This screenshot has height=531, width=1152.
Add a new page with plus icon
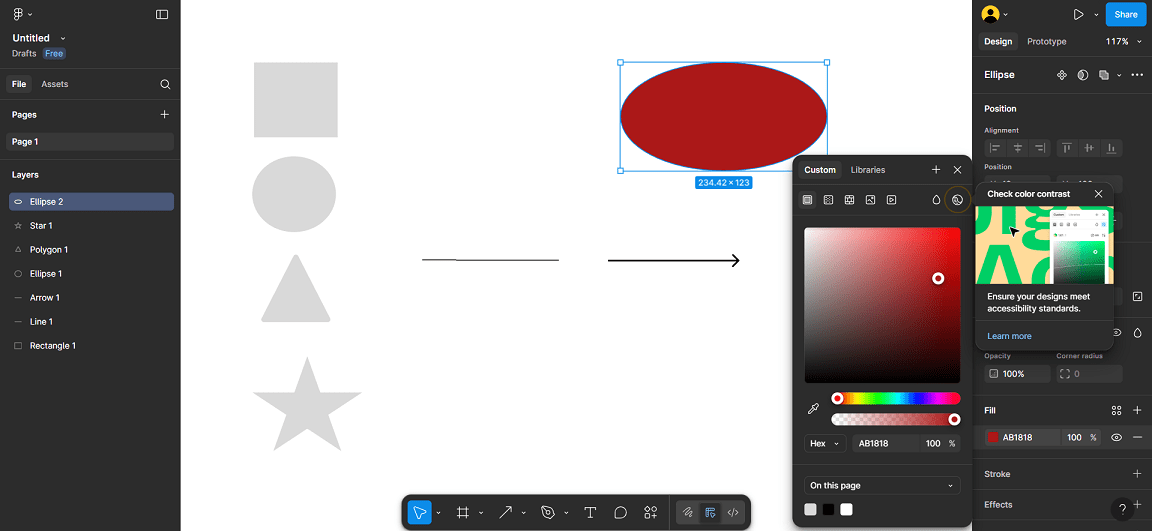tap(165, 115)
